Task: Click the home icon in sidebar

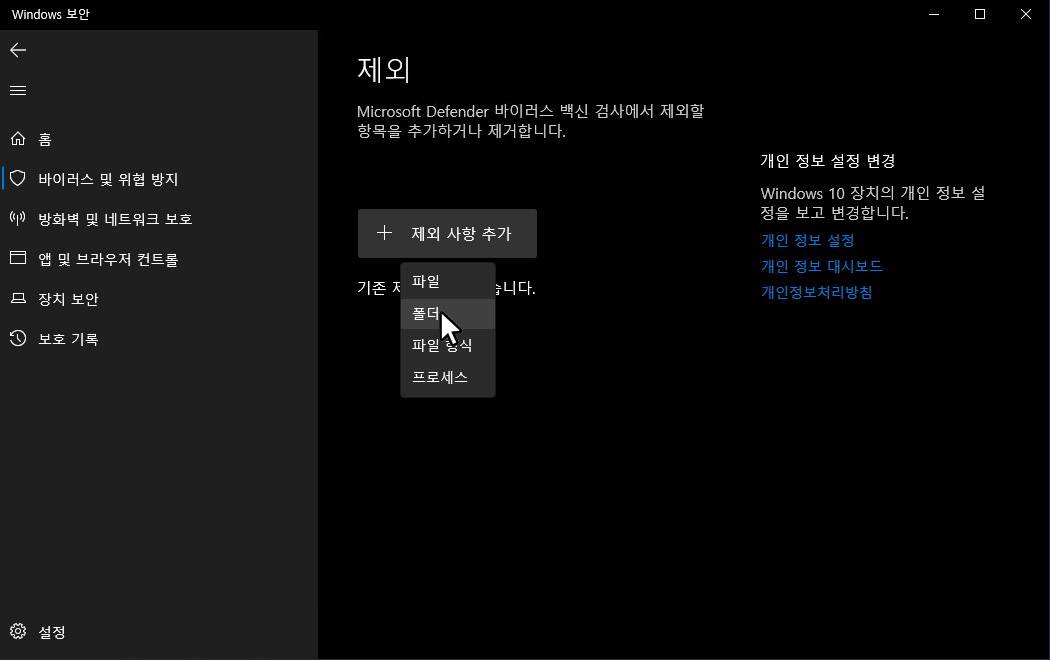Action: pyautogui.click(x=18, y=139)
